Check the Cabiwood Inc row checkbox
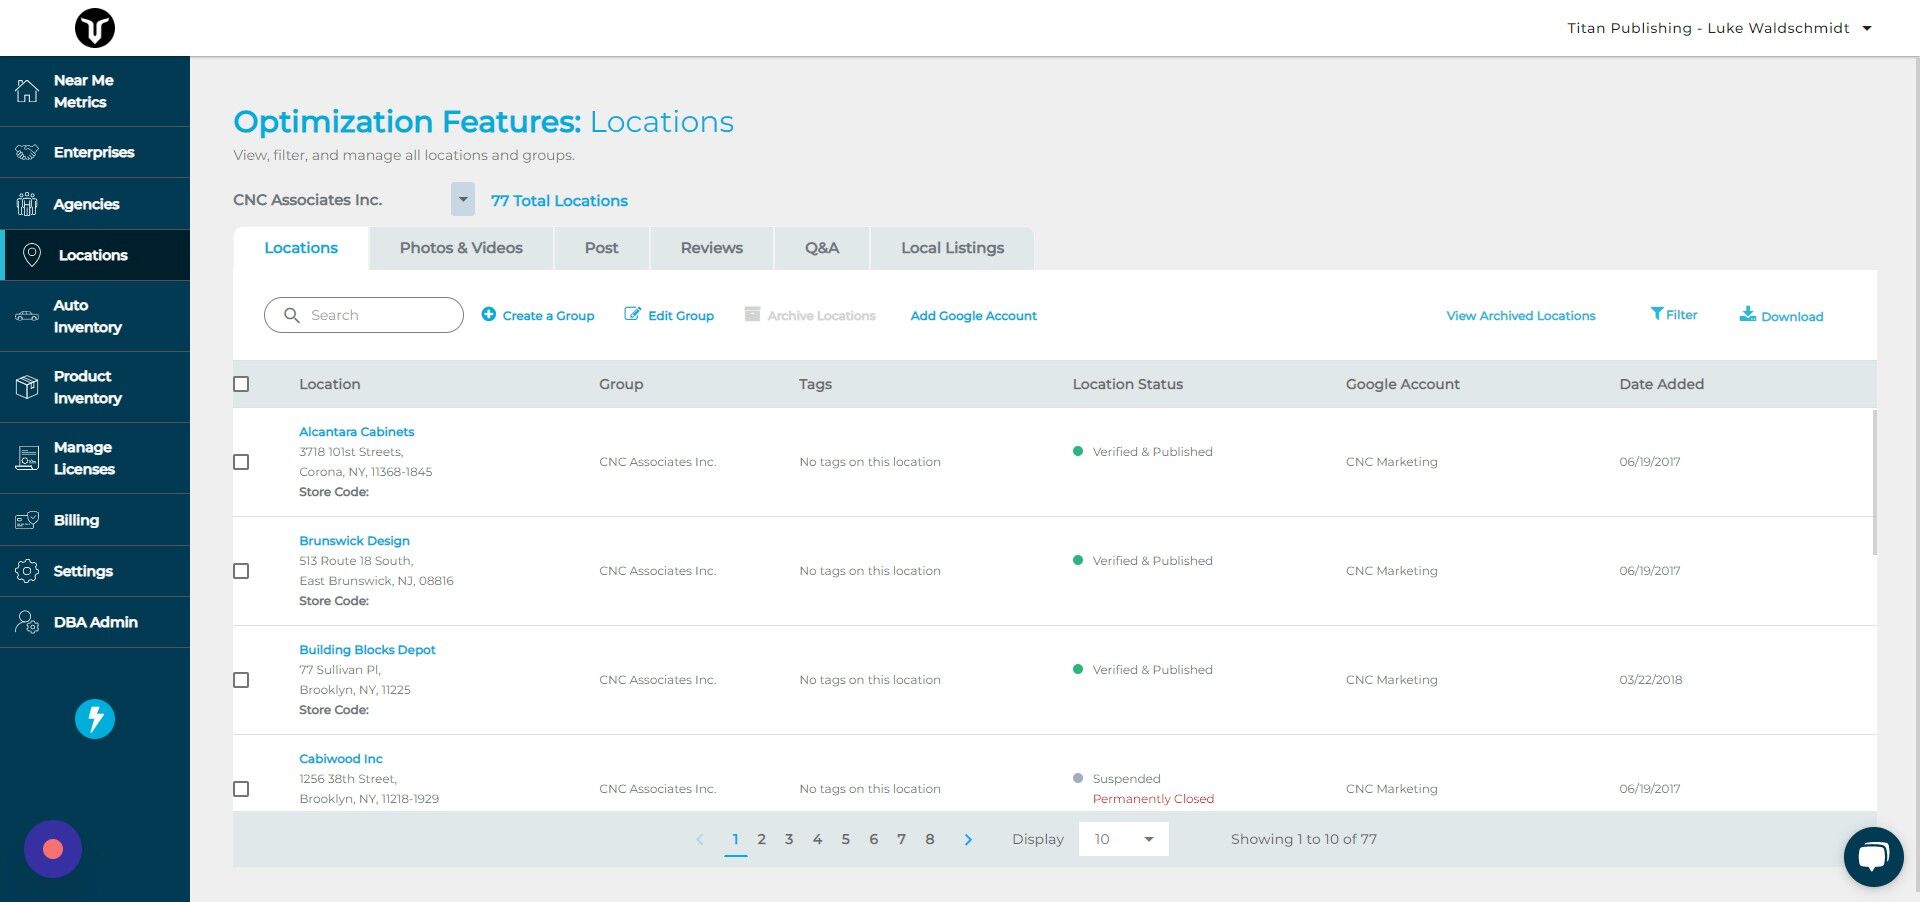Viewport: 1920px width, 902px height. [x=241, y=789]
